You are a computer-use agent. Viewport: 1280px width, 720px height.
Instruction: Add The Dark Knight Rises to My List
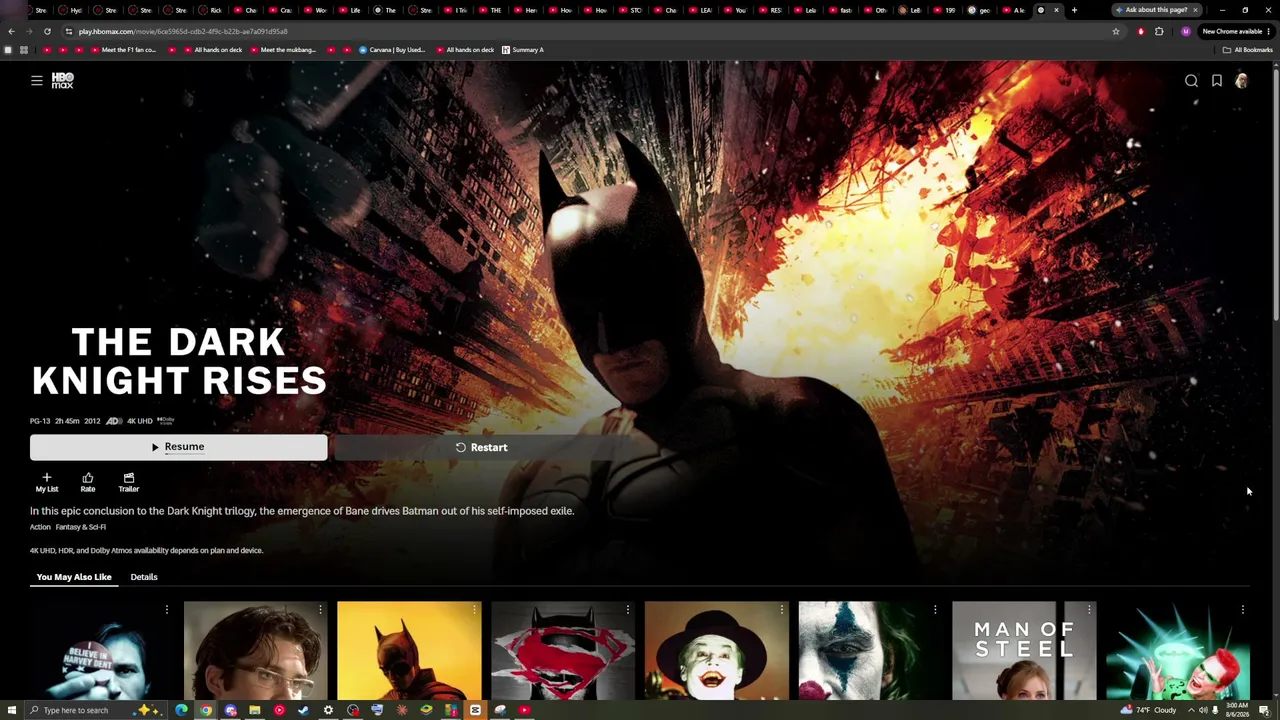pos(47,482)
